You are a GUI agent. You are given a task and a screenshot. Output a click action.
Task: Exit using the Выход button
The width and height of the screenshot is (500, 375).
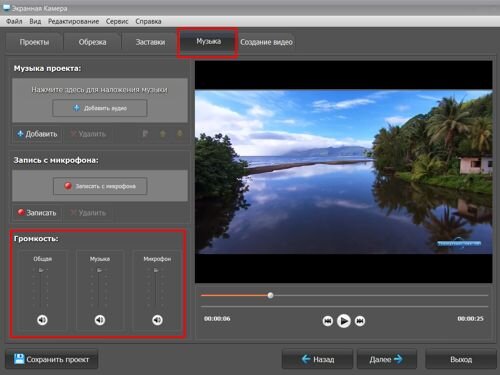[x=461, y=359]
